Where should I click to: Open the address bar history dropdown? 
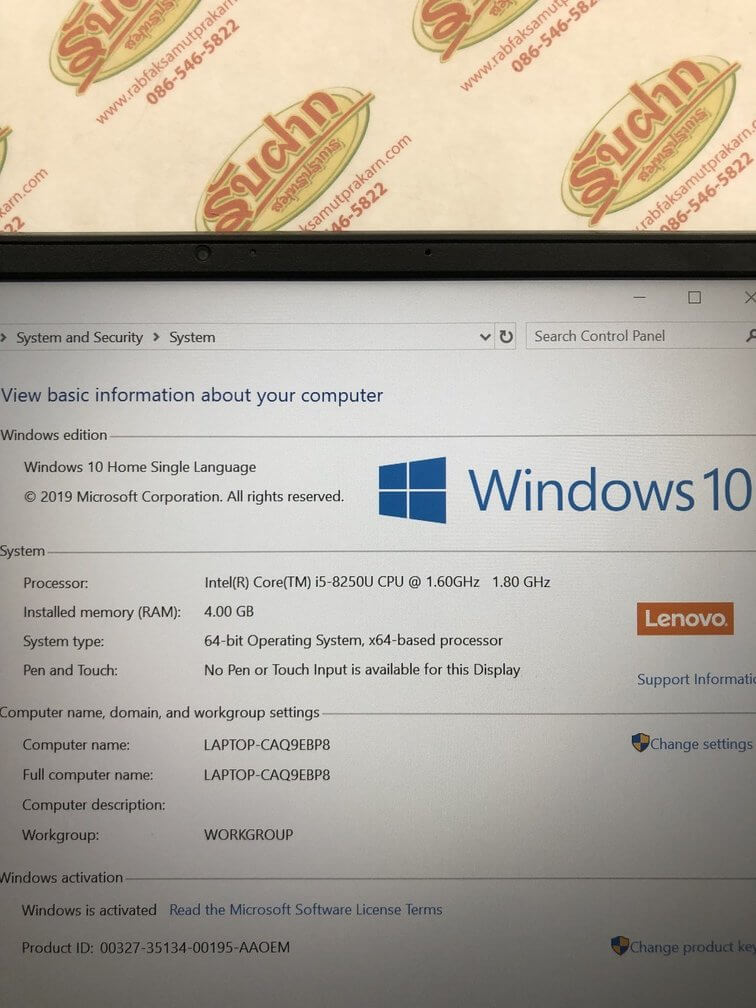coord(485,337)
